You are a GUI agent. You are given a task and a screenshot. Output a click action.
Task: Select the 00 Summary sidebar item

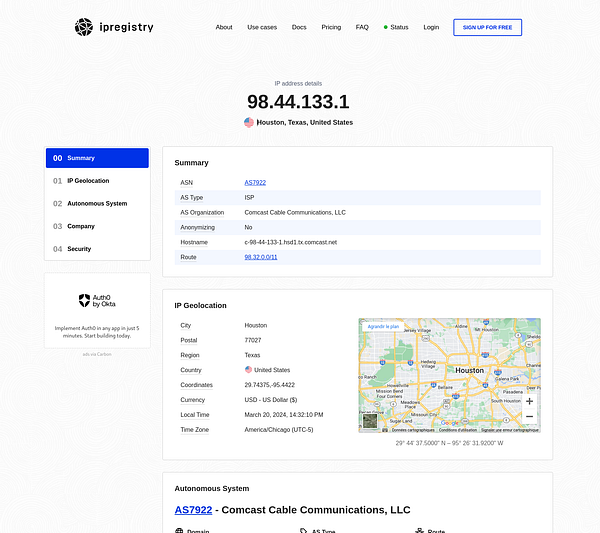[x=97, y=158]
